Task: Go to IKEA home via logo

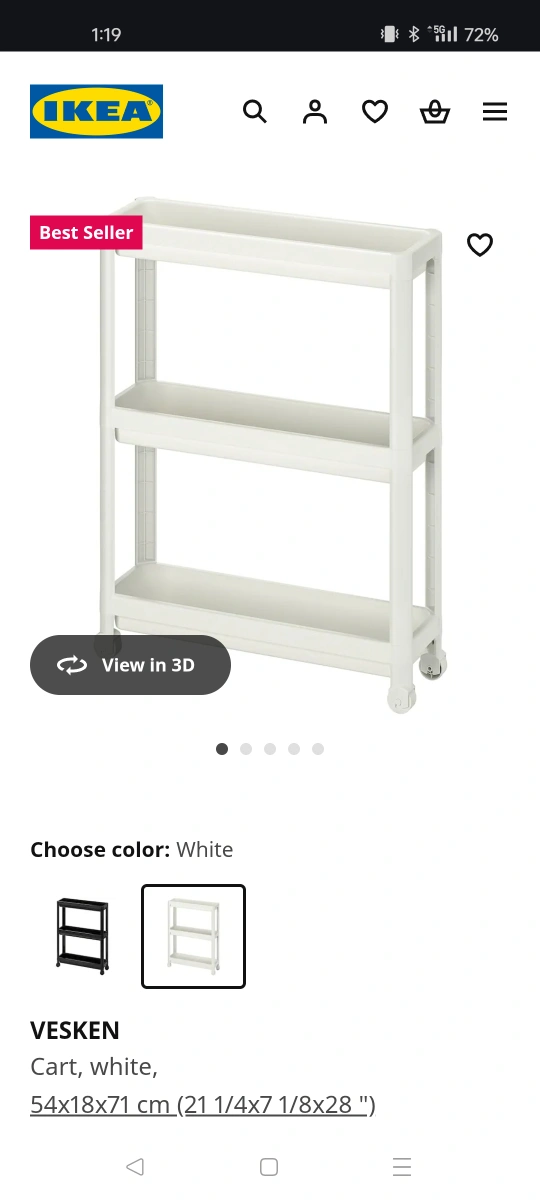Action: (x=96, y=111)
